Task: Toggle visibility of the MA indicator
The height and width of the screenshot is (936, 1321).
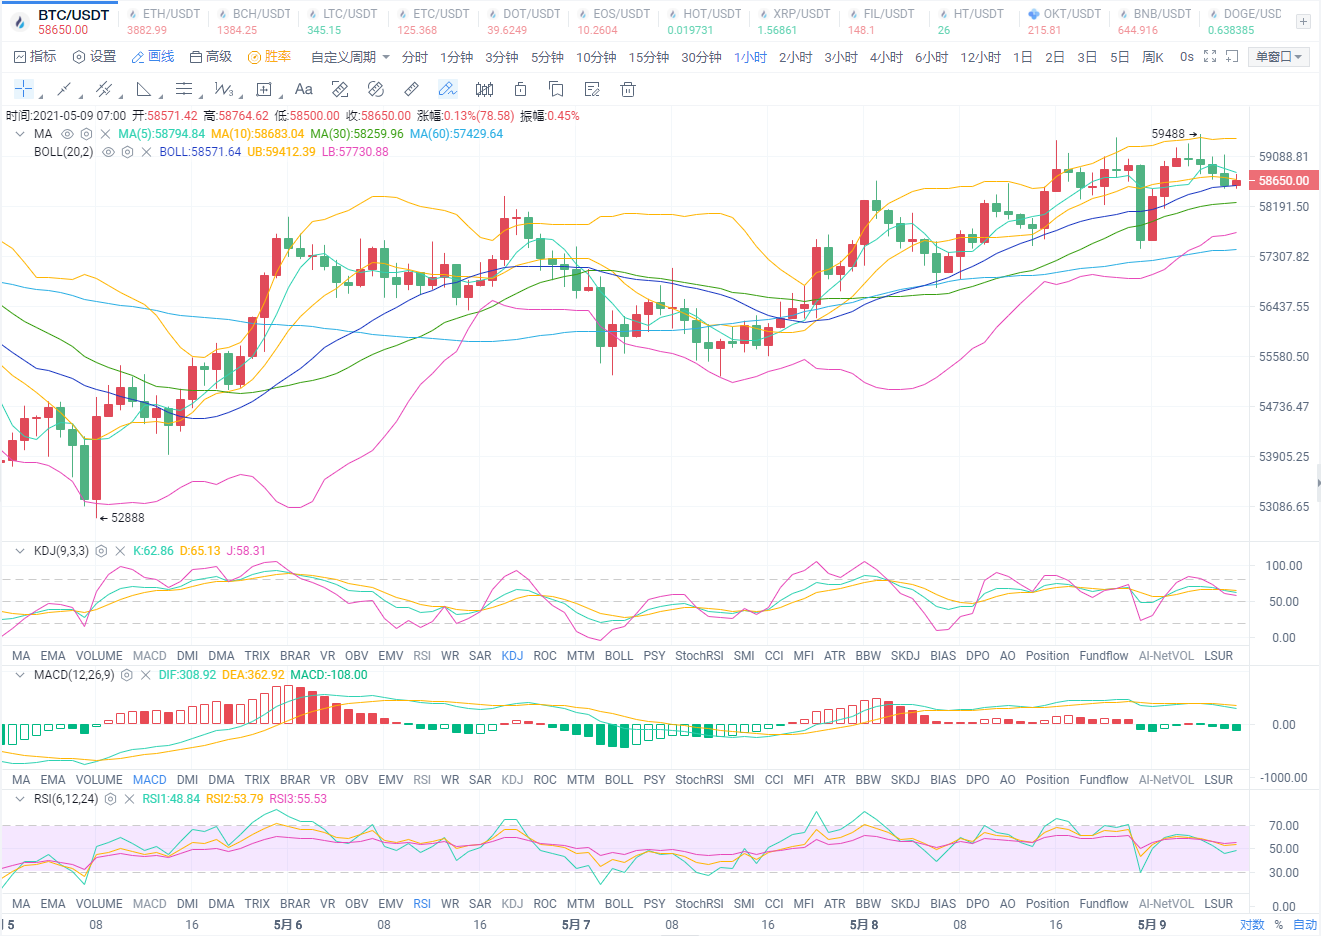Action: click(x=68, y=134)
